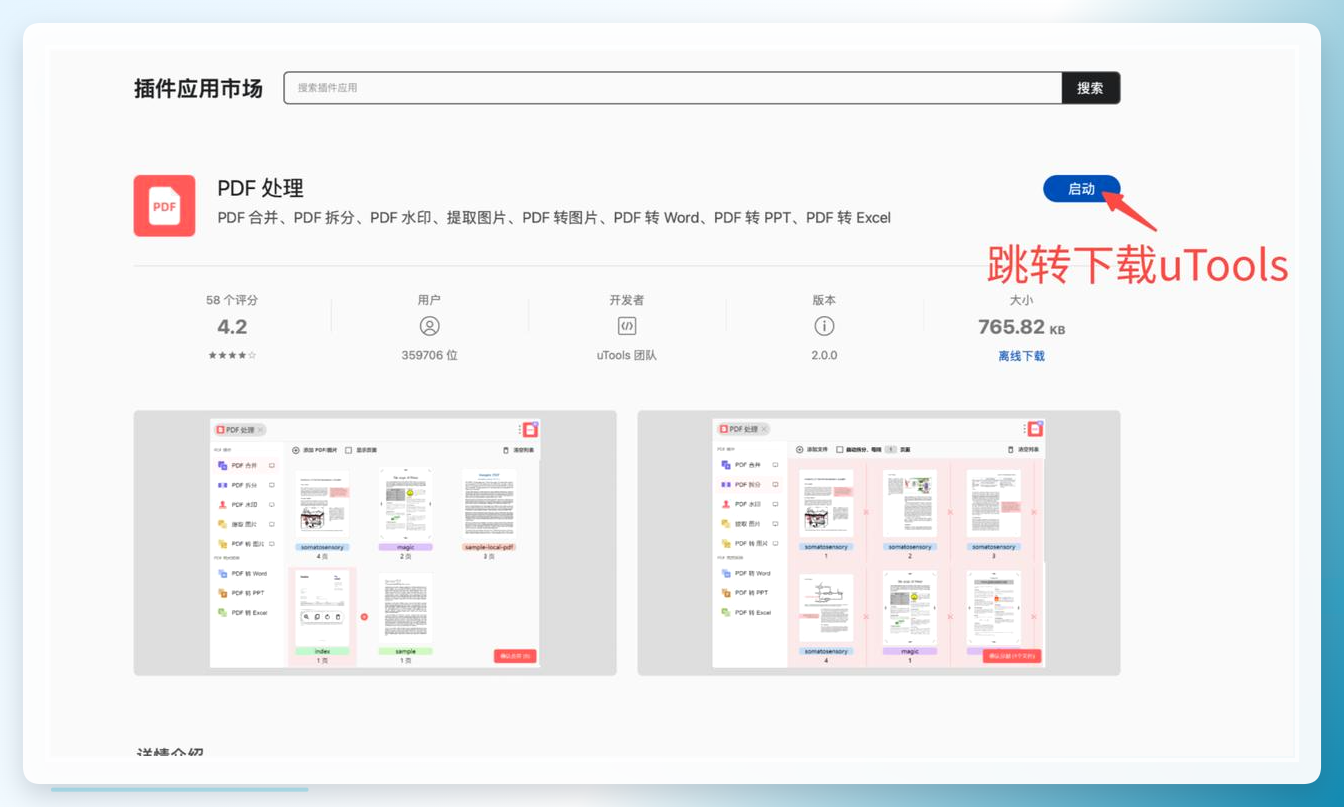Image resolution: width=1344 pixels, height=807 pixels.
Task: Click the red PDF 处理 app icon
Action: click(164, 206)
